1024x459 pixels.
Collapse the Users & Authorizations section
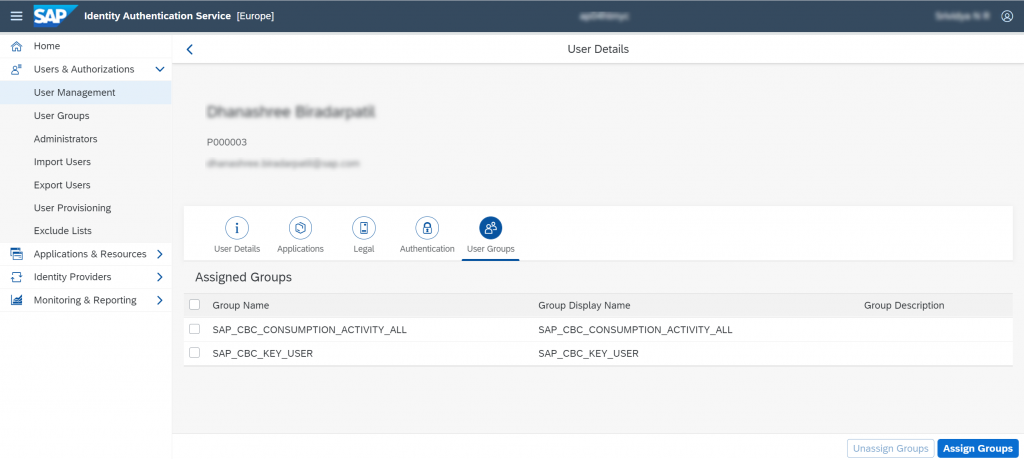pyautogui.click(x=159, y=69)
